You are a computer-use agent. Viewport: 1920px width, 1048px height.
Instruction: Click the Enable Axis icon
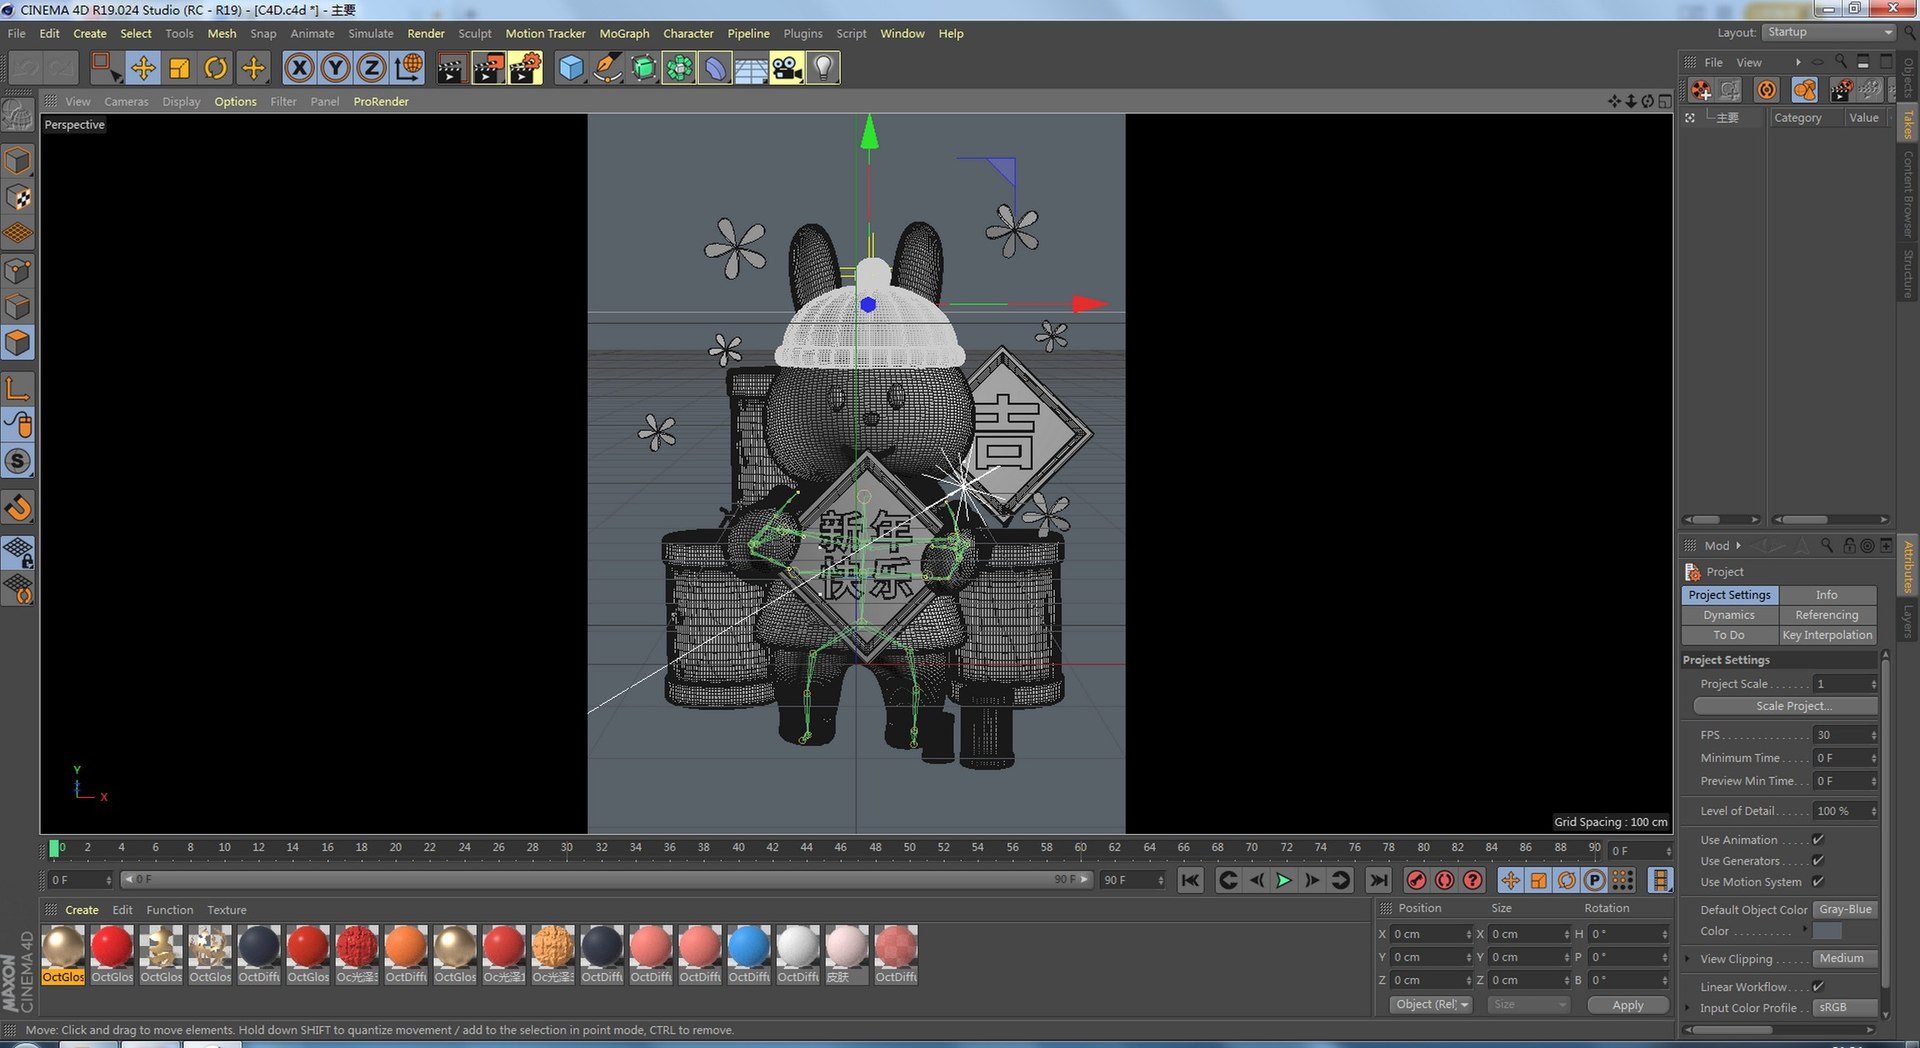(x=18, y=389)
